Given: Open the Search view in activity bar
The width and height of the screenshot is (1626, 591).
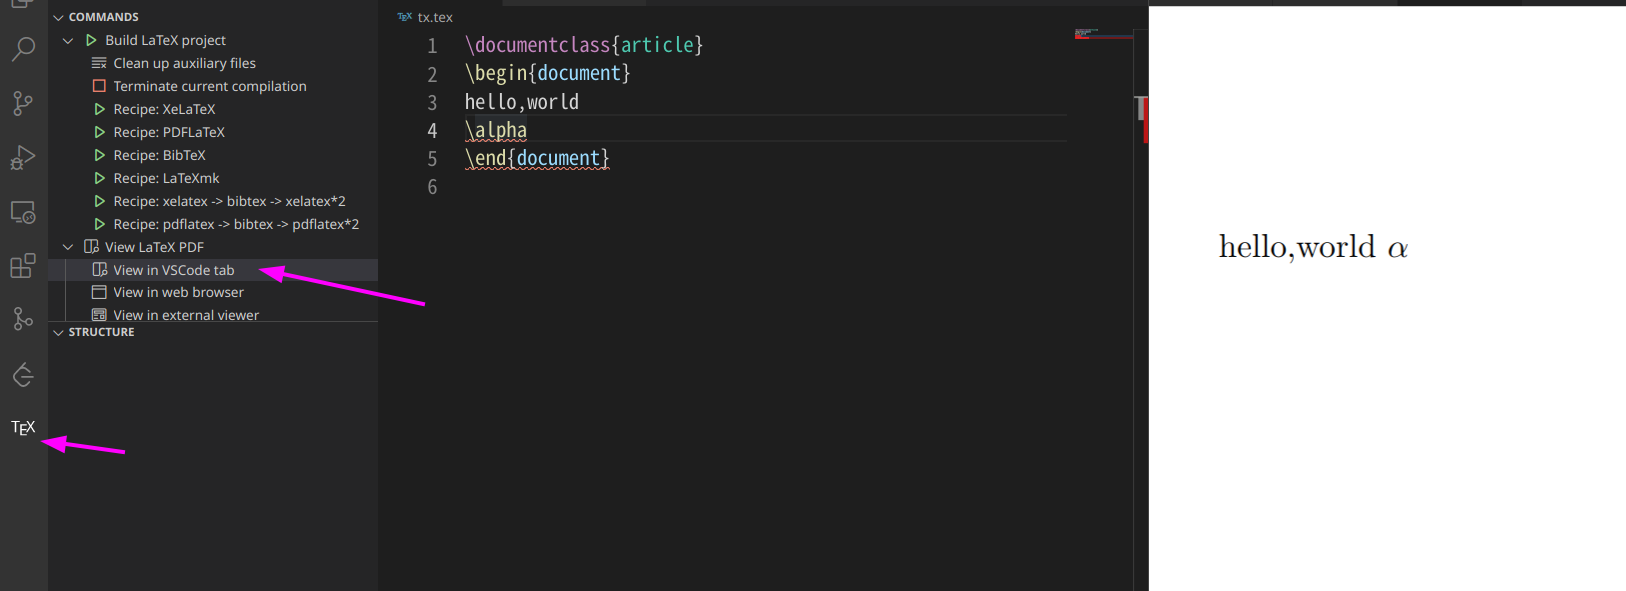Looking at the screenshot, I should coord(23,49).
